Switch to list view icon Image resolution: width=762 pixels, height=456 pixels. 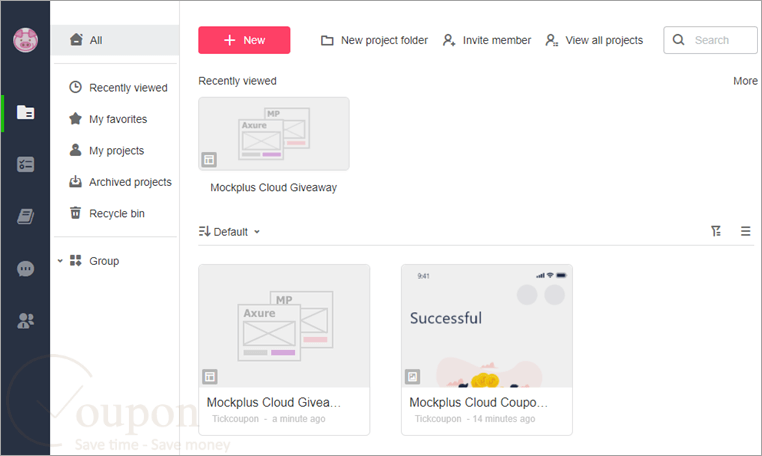[x=745, y=231]
